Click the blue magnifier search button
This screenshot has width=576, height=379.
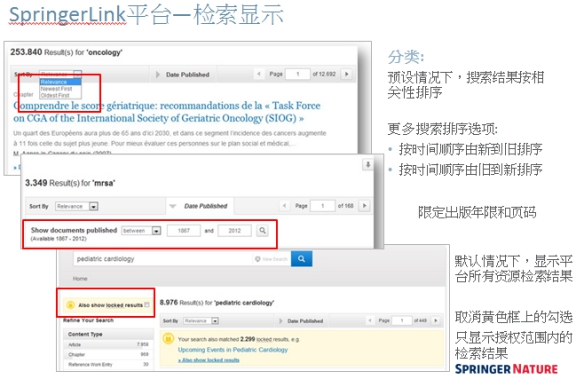301,259
